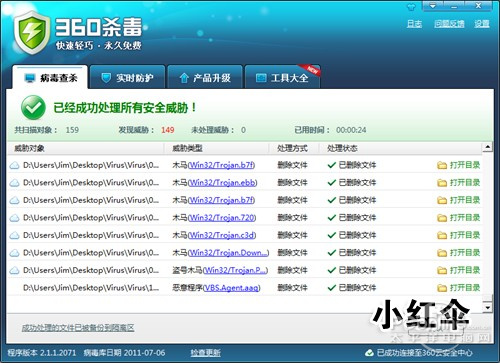Click 打开目录 for the Trojan.Down row
500x363 pixels.
[x=465, y=253]
